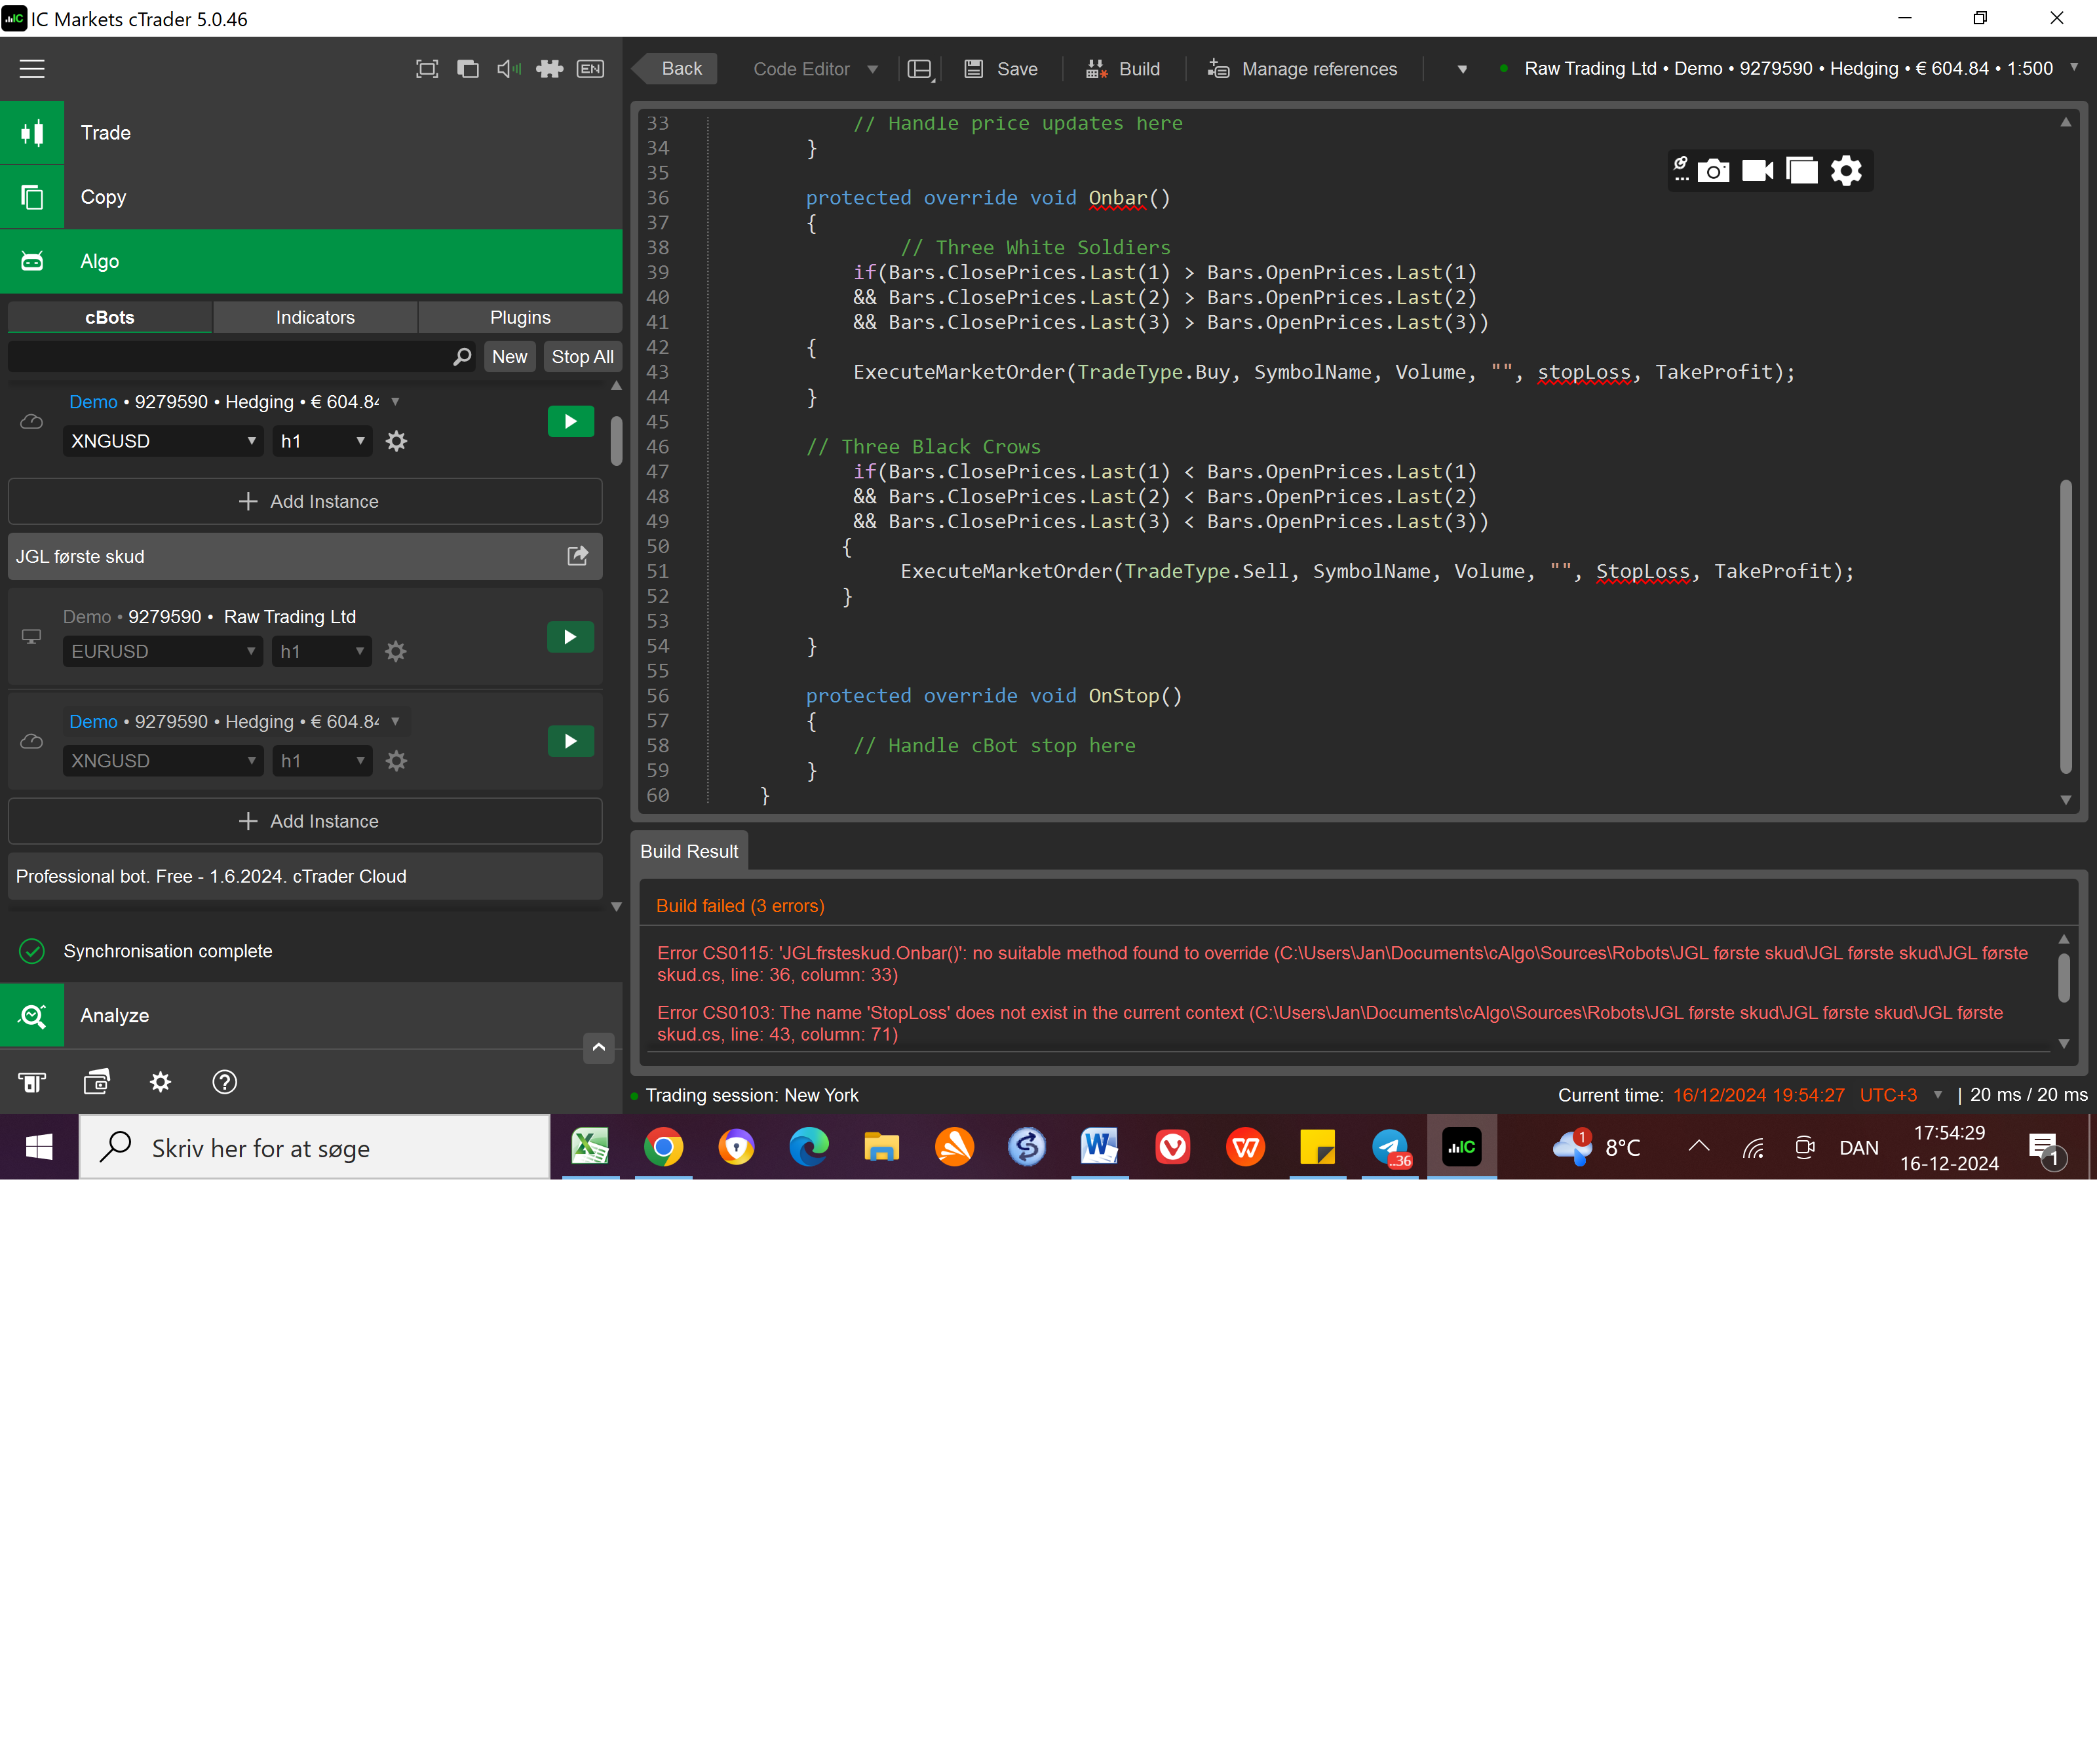Click build result scrollbar thumb
Viewport: 2097px width, 1764px height.
2063,978
